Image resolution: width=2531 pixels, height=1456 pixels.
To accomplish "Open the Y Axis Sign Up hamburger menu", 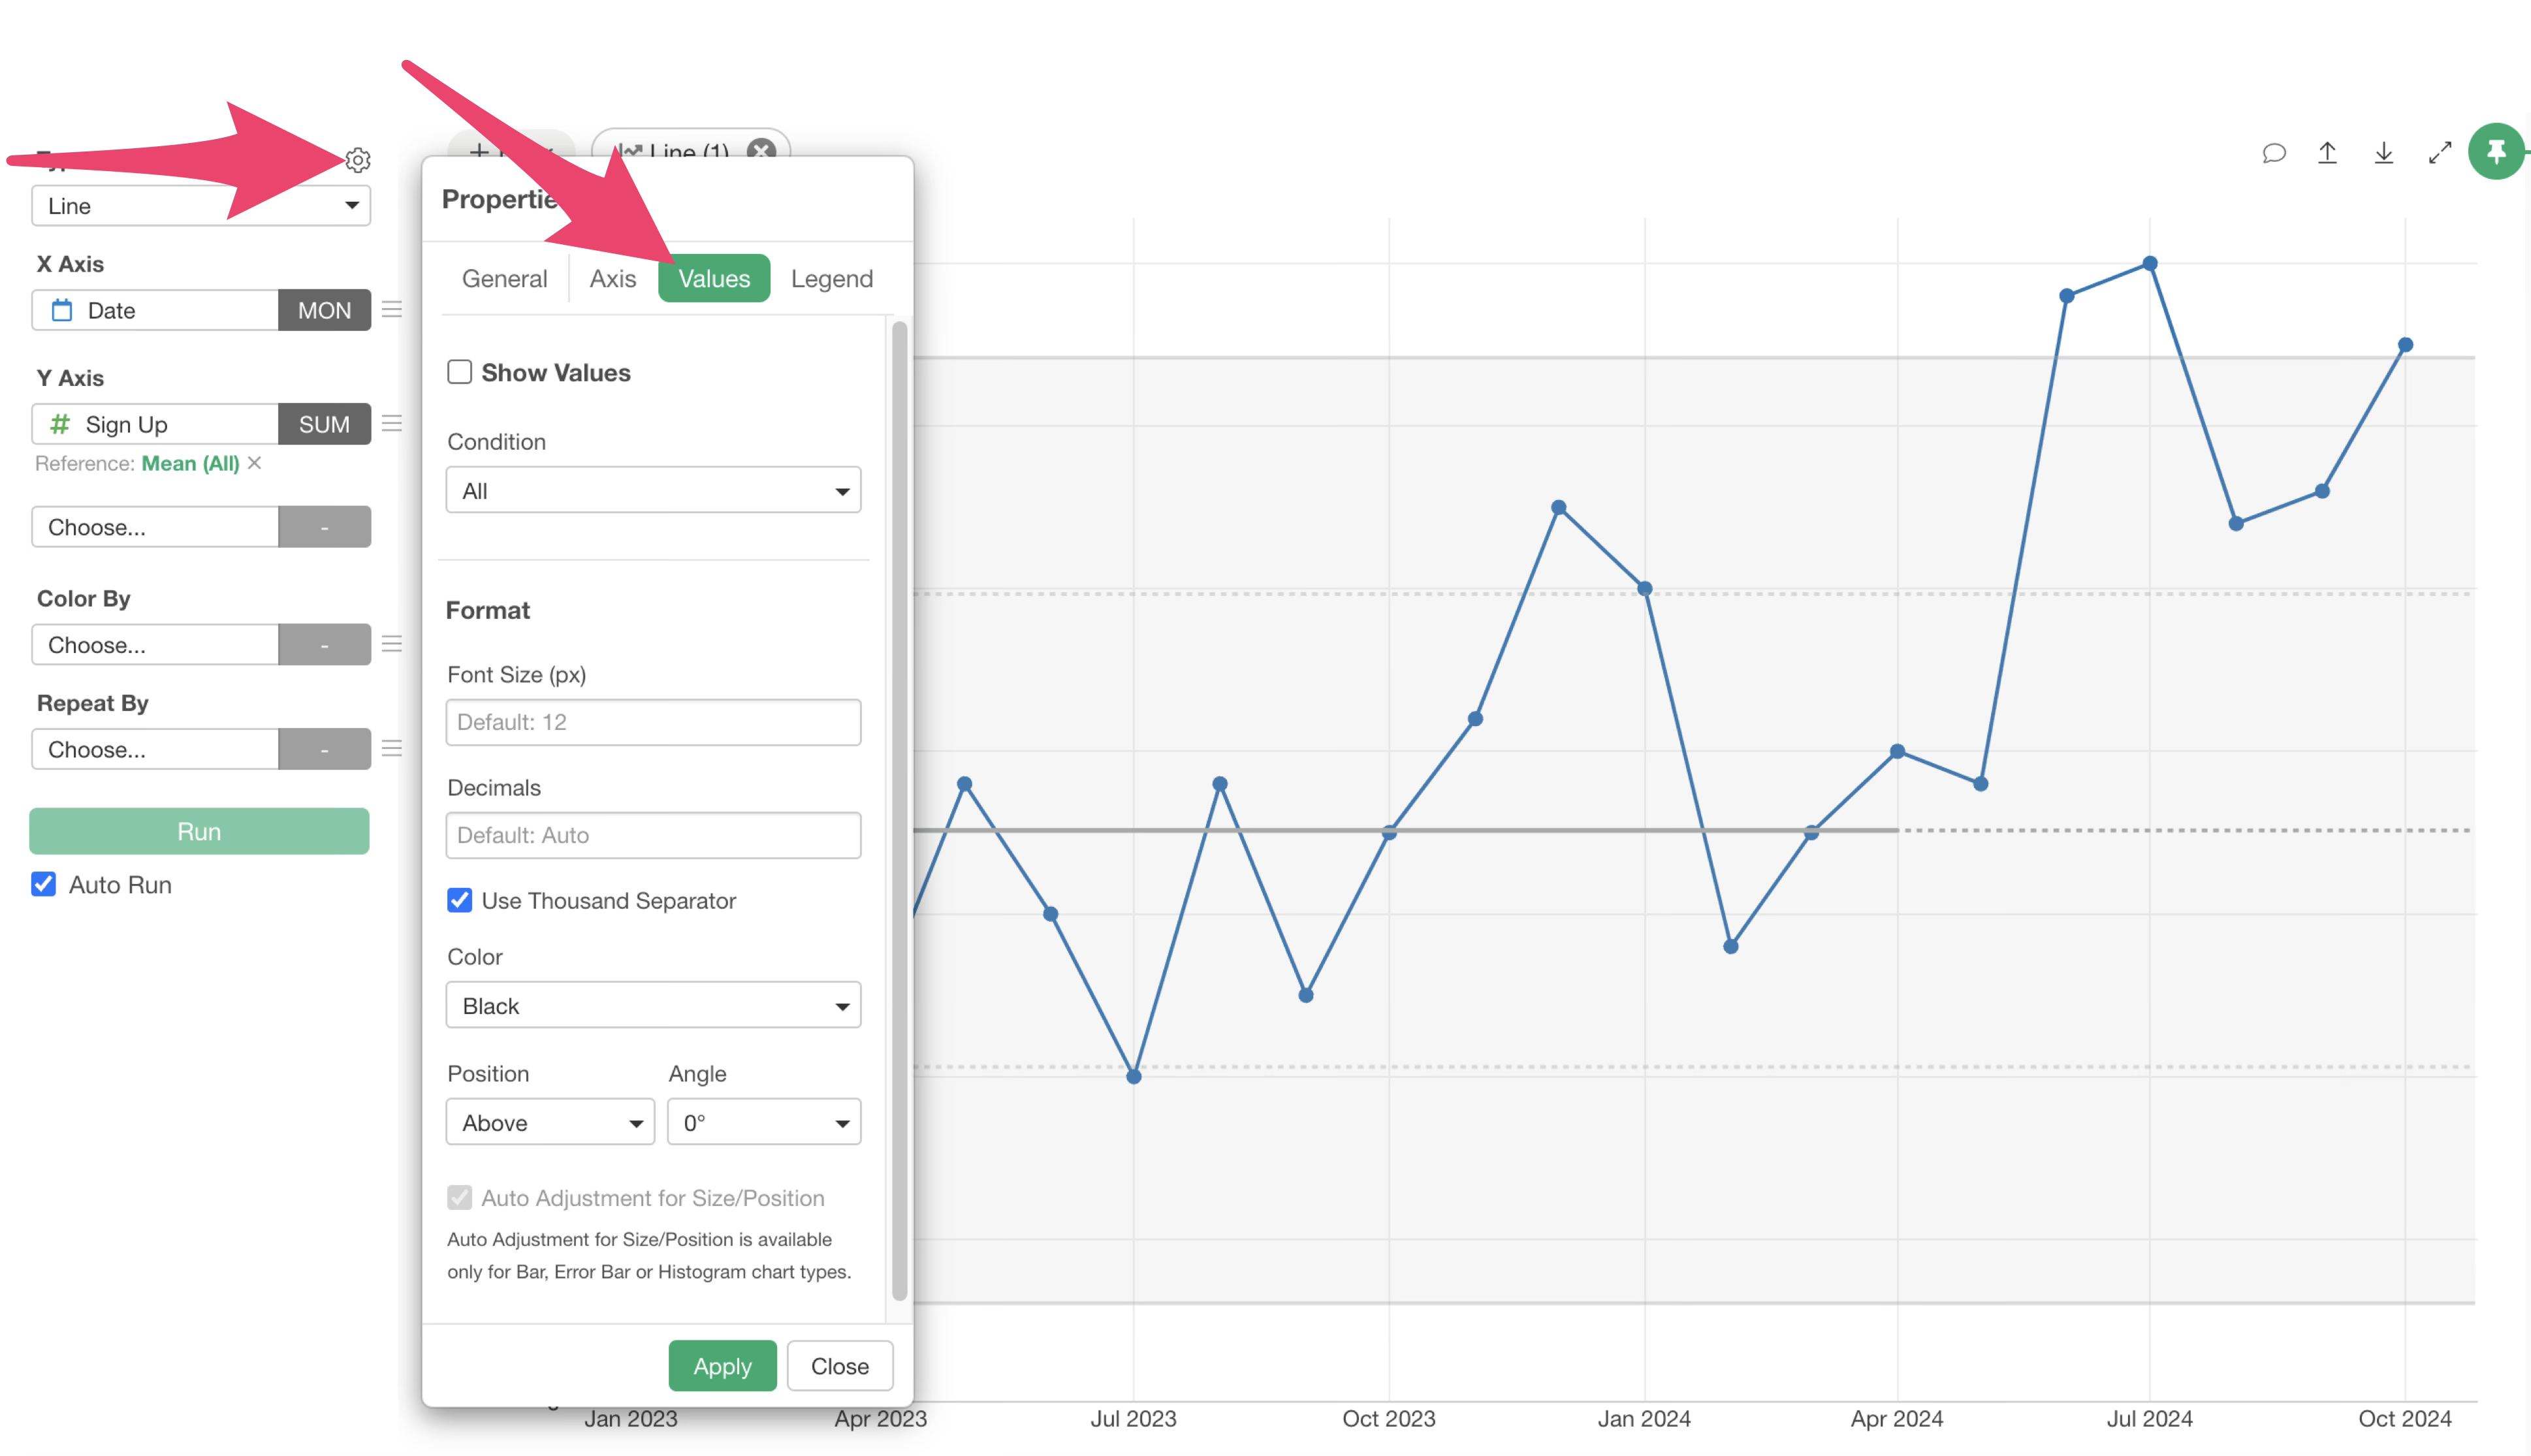I will [x=392, y=424].
